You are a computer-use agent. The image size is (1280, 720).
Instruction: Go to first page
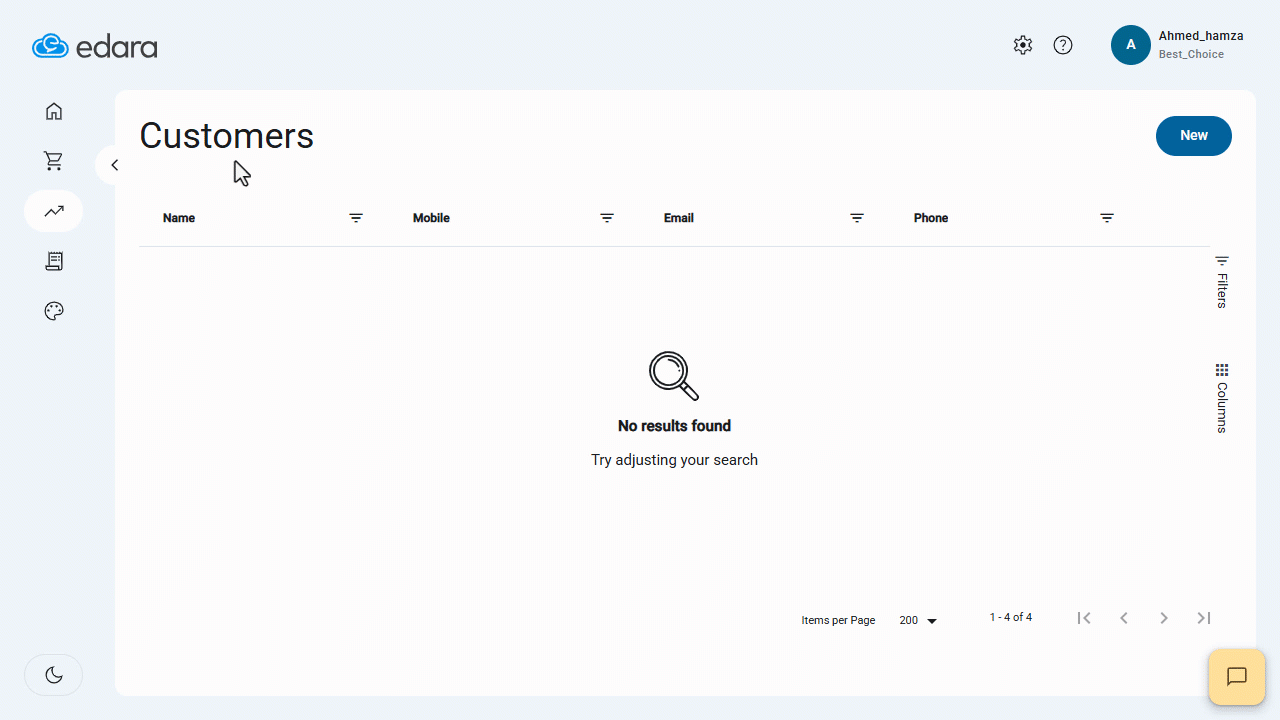tap(1084, 618)
